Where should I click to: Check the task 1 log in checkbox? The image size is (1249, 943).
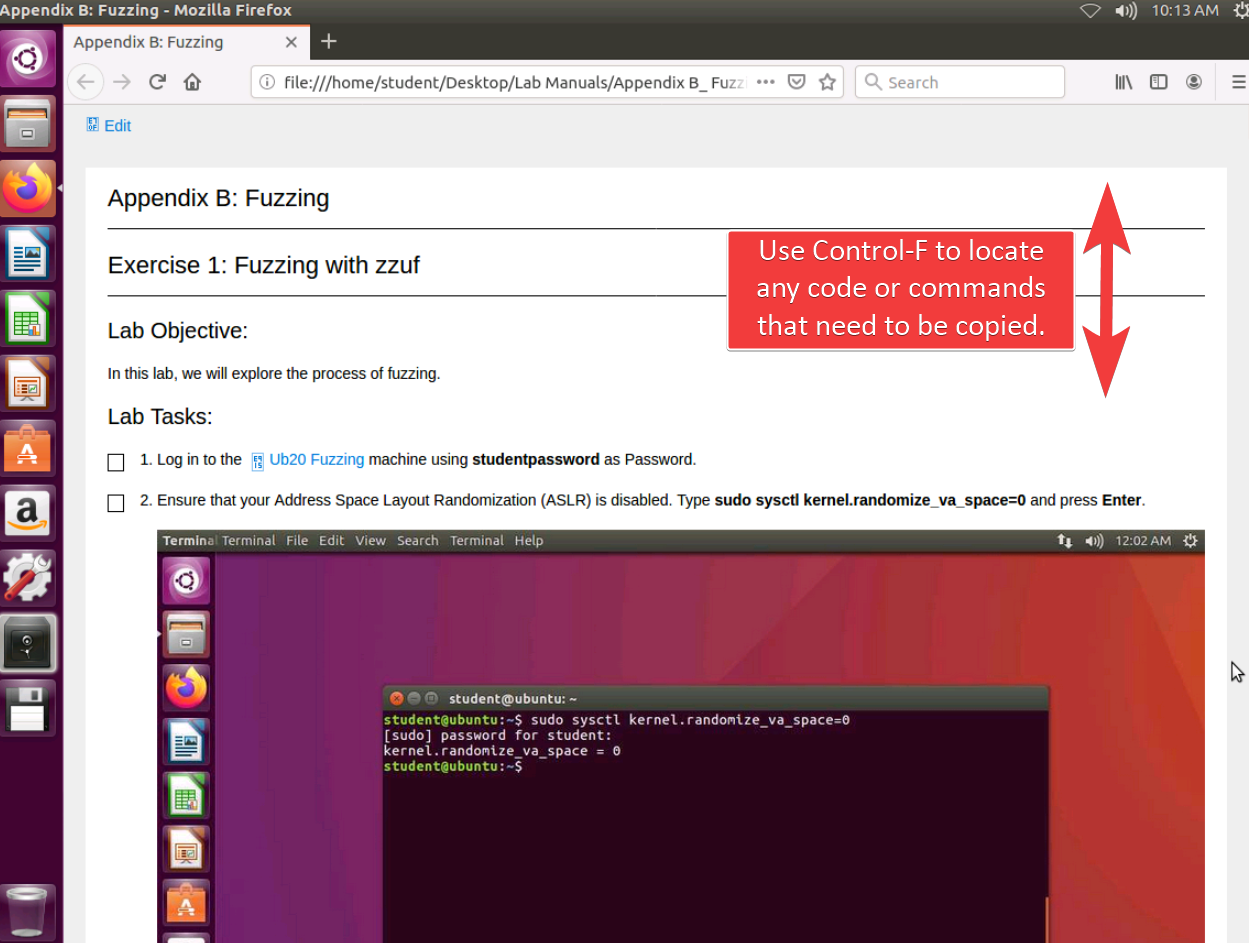[x=116, y=462]
